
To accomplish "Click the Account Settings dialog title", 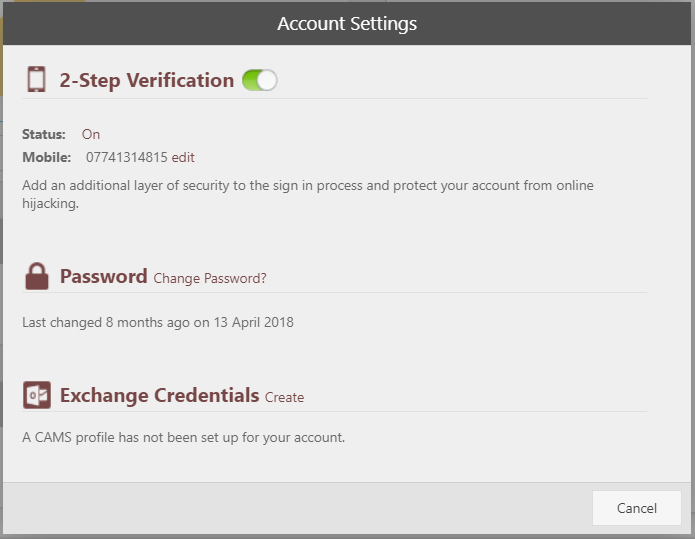I will (347, 23).
